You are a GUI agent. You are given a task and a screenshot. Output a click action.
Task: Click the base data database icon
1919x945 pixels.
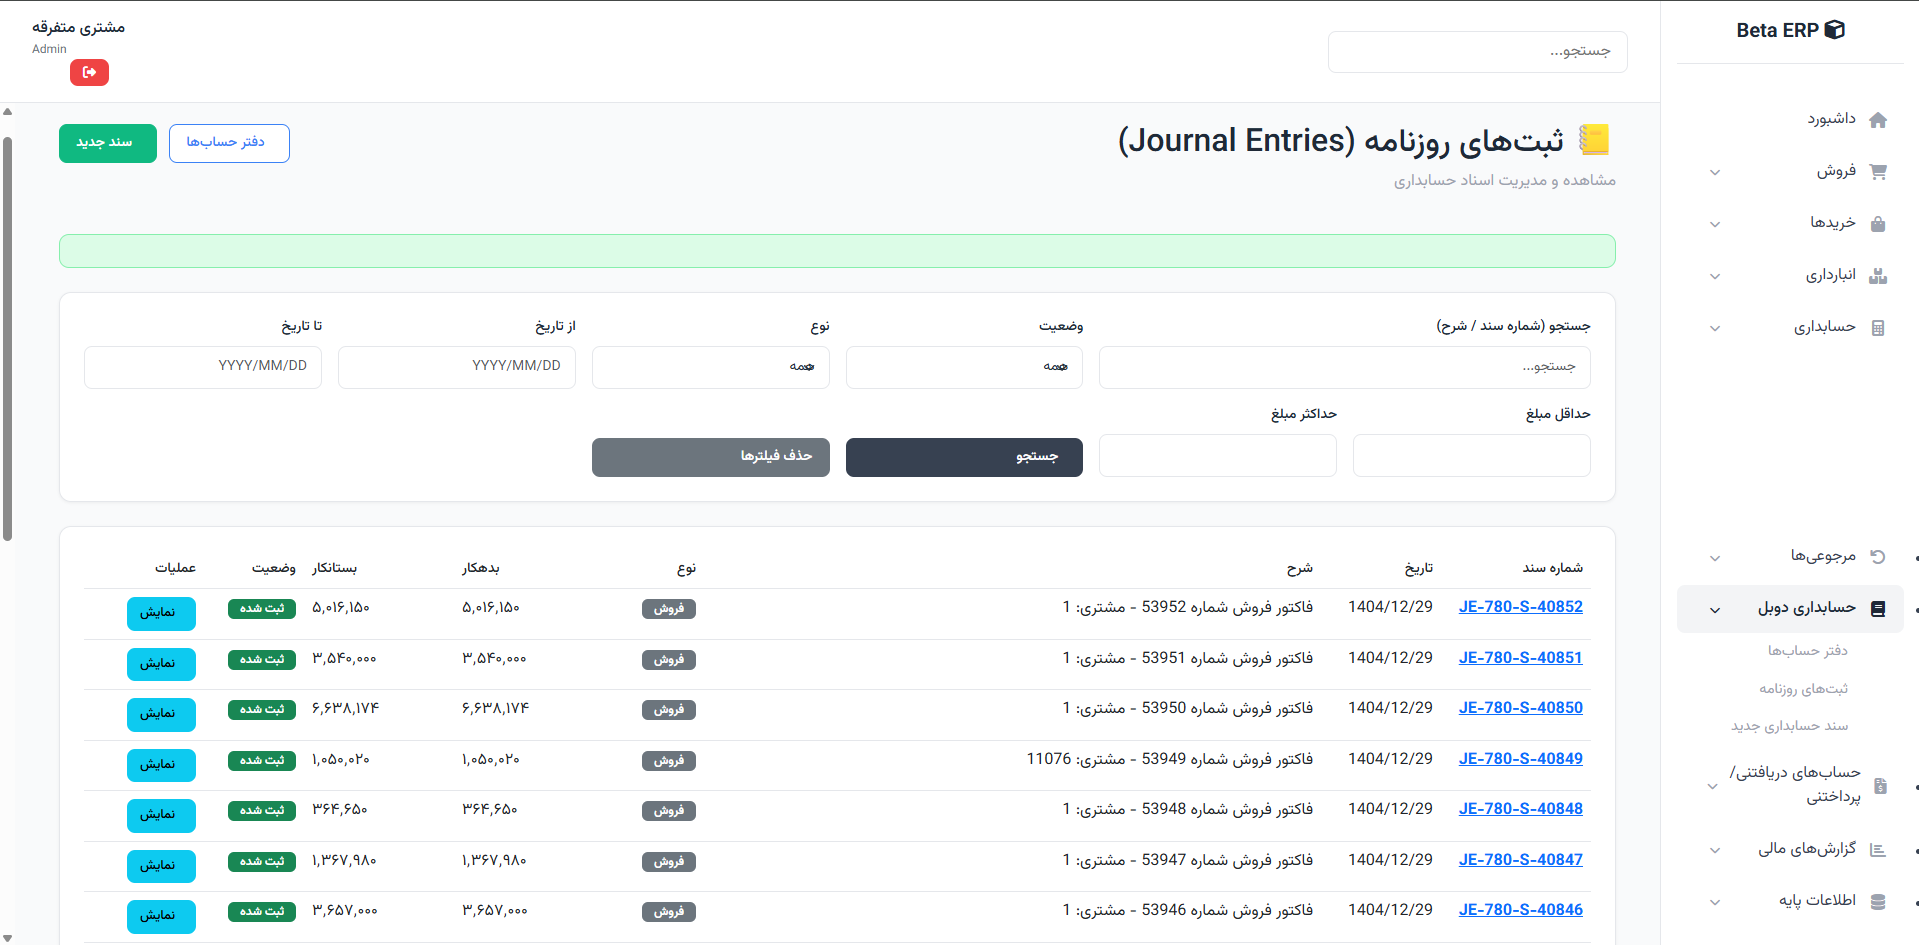pos(1878,902)
